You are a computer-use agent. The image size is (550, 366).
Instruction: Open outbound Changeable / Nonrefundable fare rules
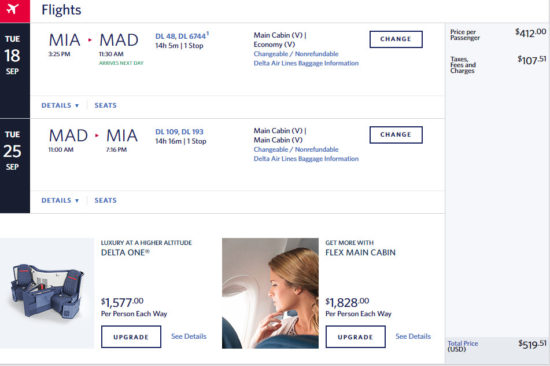coord(296,54)
